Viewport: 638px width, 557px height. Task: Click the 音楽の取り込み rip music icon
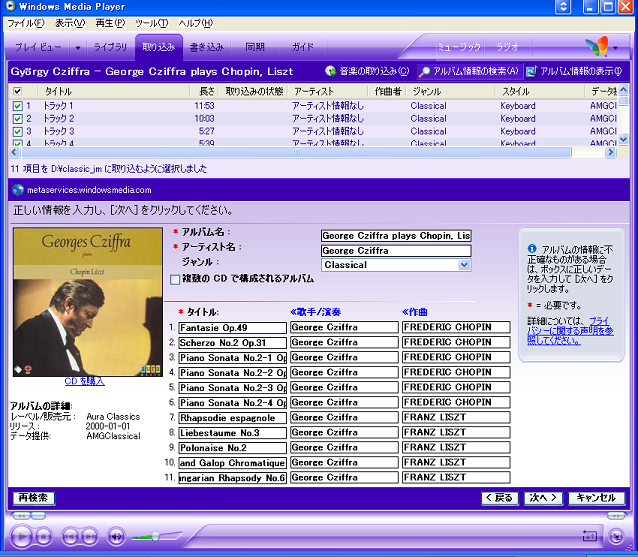click(x=330, y=71)
